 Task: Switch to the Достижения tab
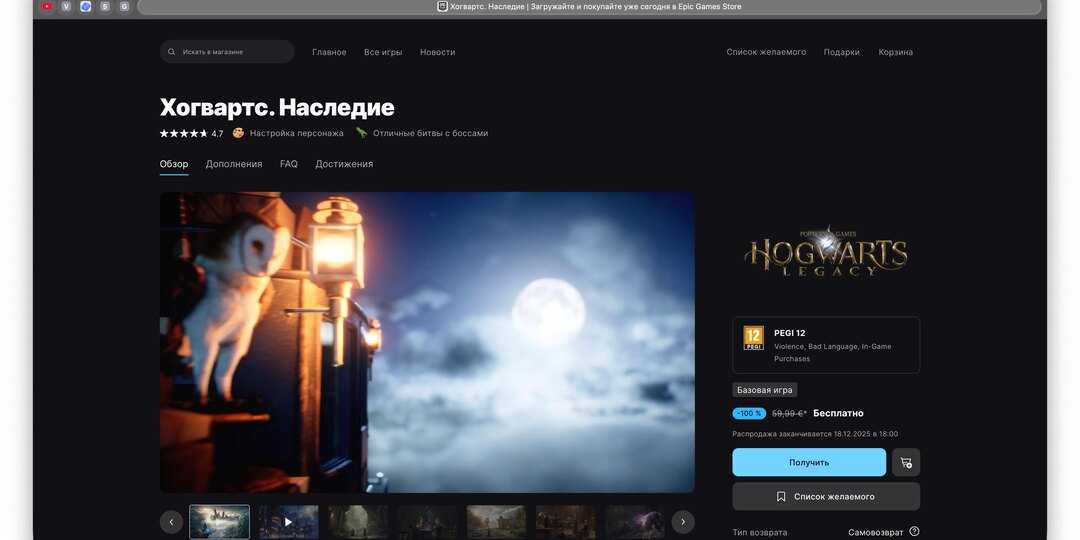(x=344, y=164)
